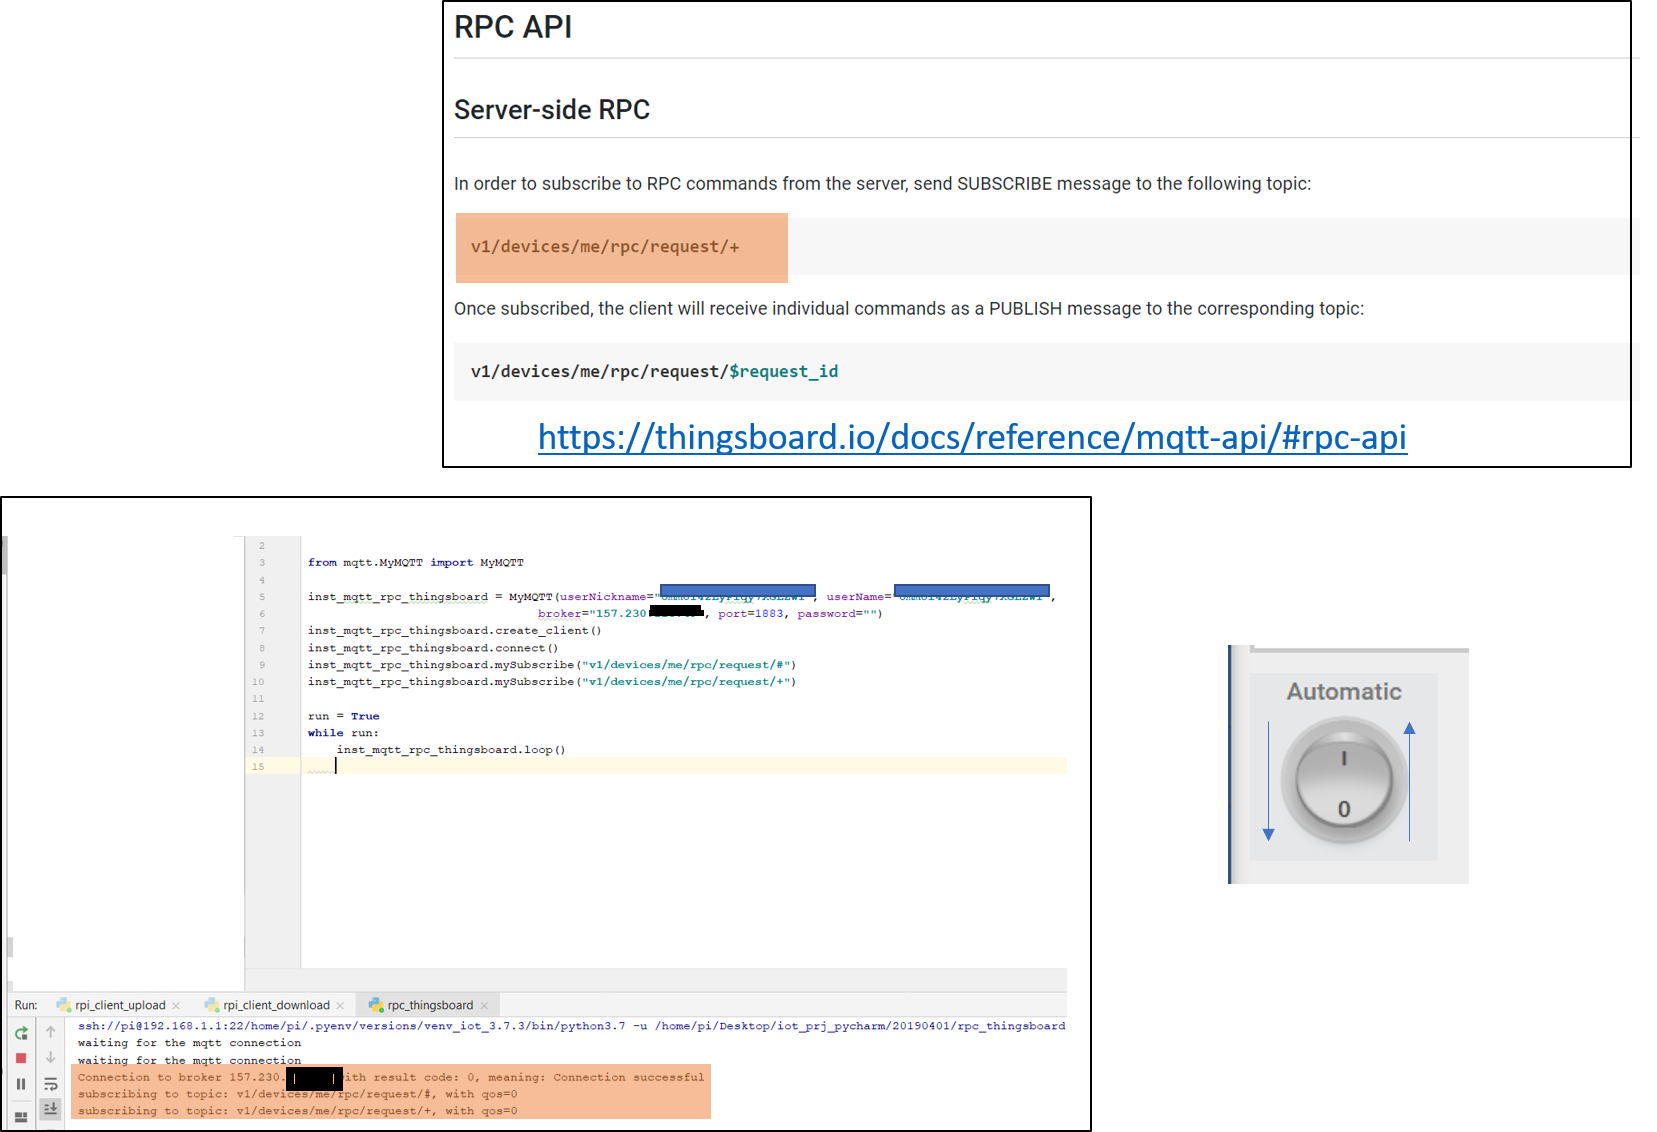This screenshot has width=1657, height=1132.
Task: Switch to the rpi_client_download tab
Action: (x=275, y=1004)
